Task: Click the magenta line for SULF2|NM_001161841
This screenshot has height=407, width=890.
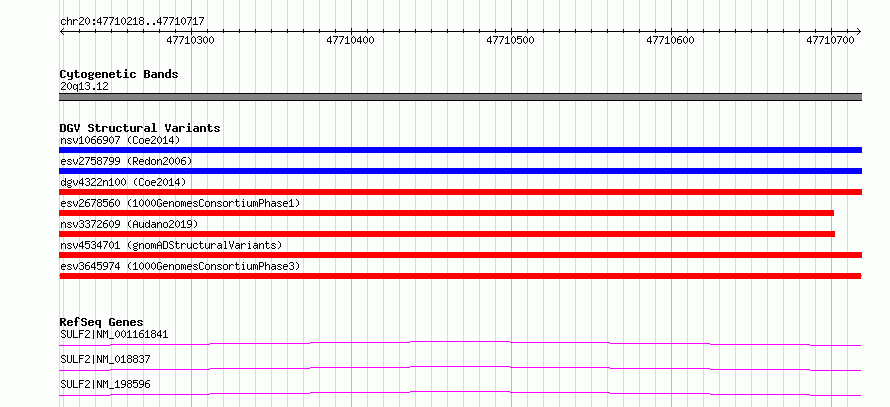Action: (x=460, y=343)
